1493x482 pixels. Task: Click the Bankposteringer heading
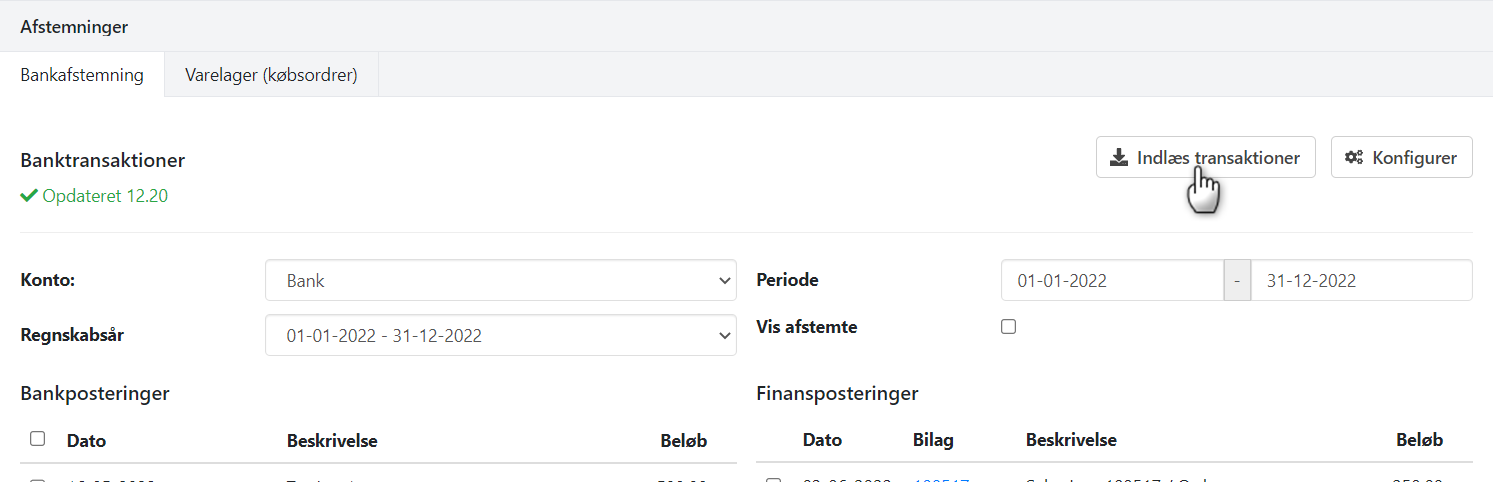95,393
